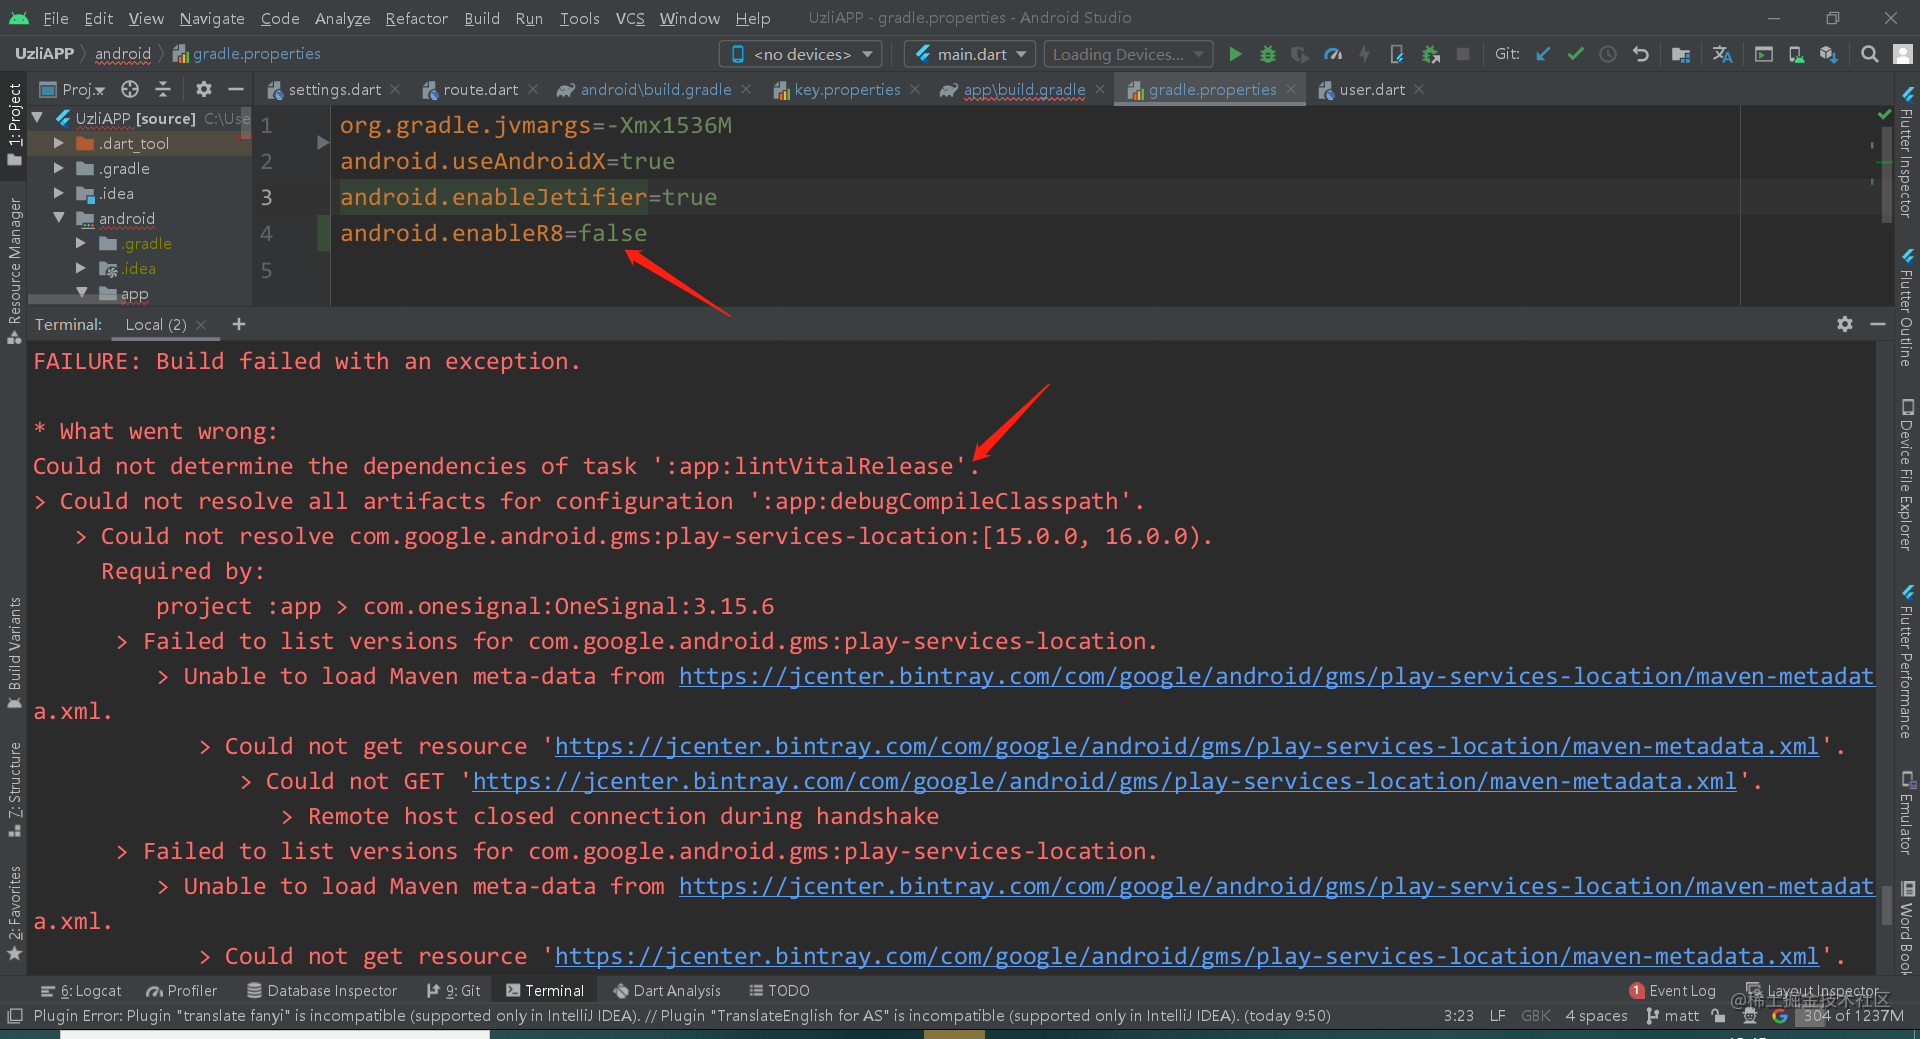Open the VCS menu
Screen dimensions: 1920x1039
(630, 18)
